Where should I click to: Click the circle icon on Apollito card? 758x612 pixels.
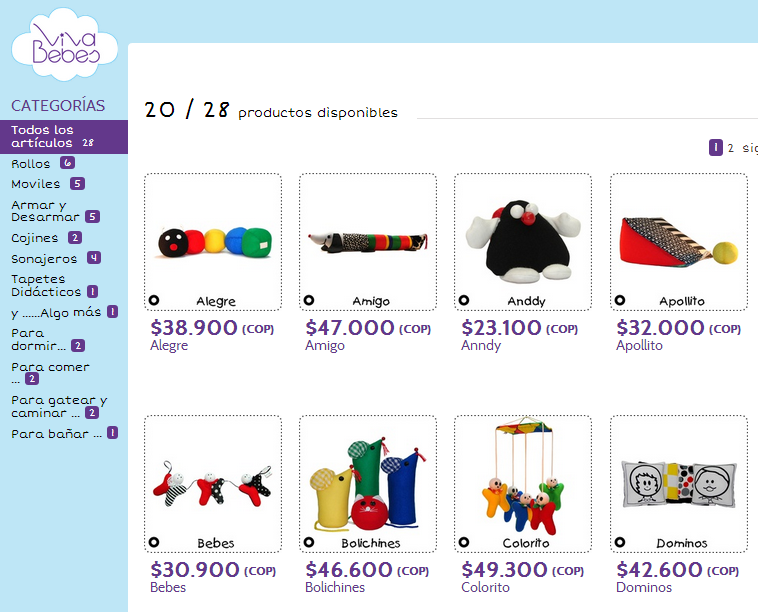point(620,300)
